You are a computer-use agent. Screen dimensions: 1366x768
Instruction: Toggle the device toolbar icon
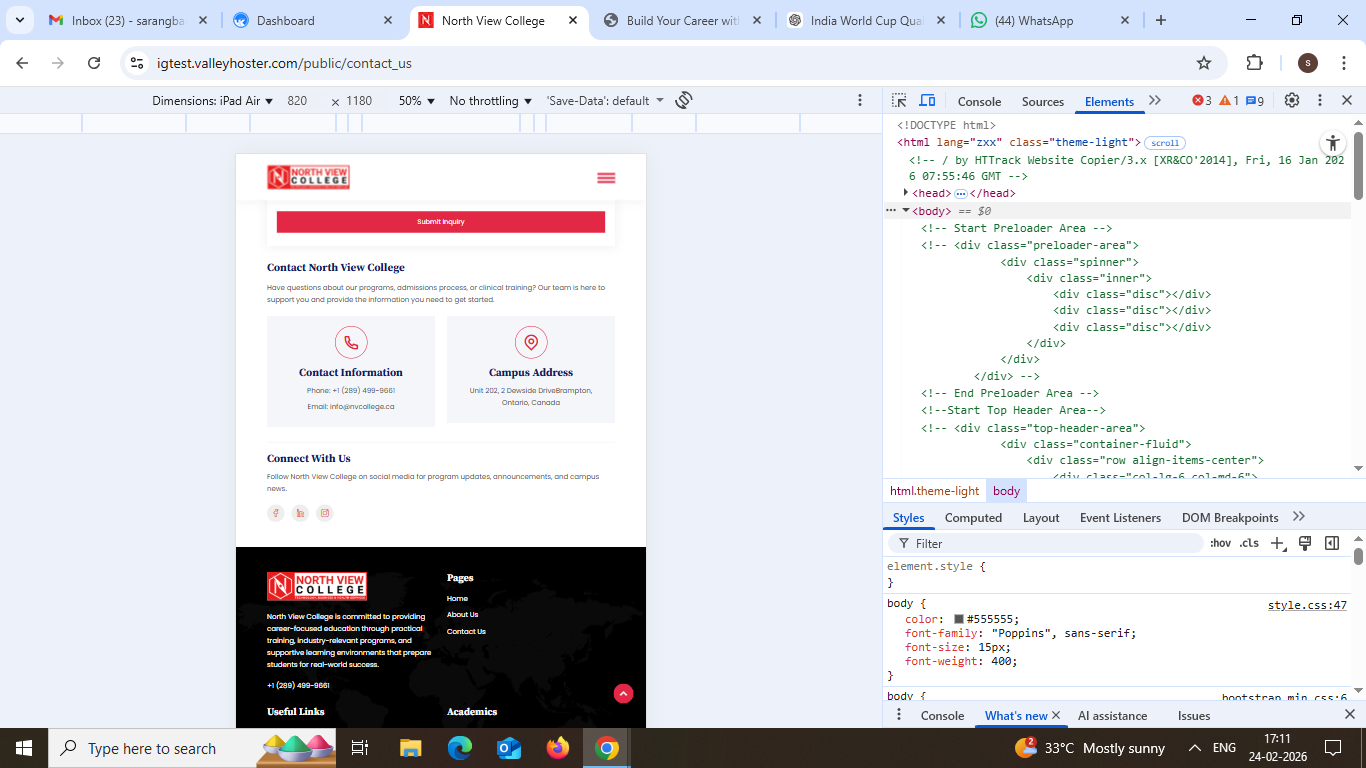(927, 100)
